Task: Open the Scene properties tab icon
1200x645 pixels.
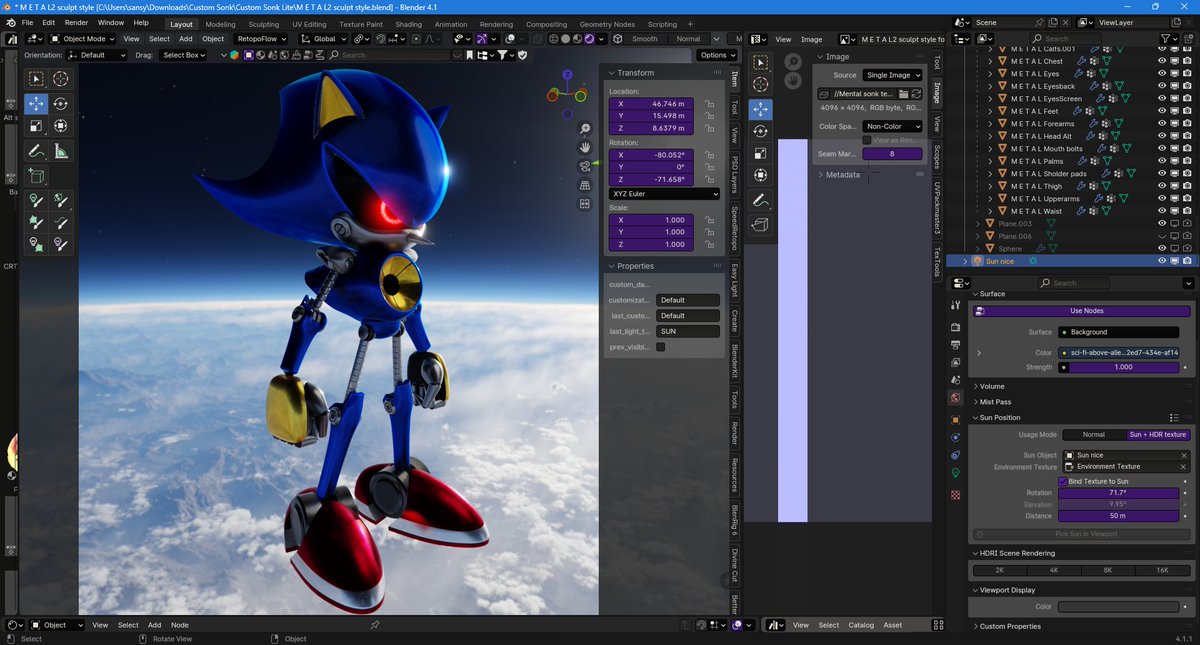Action: pos(955,381)
